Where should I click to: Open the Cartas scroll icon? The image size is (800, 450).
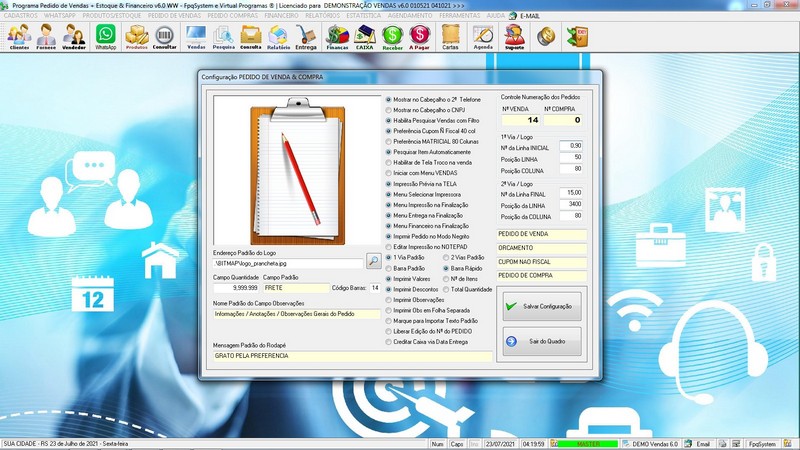(451, 37)
